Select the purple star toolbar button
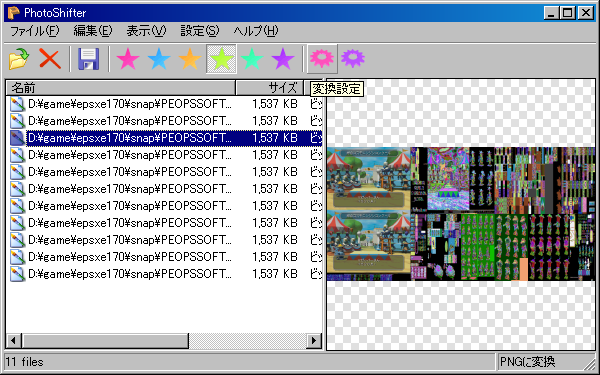This screenshot has width=600, height=375. click(283, 59)
